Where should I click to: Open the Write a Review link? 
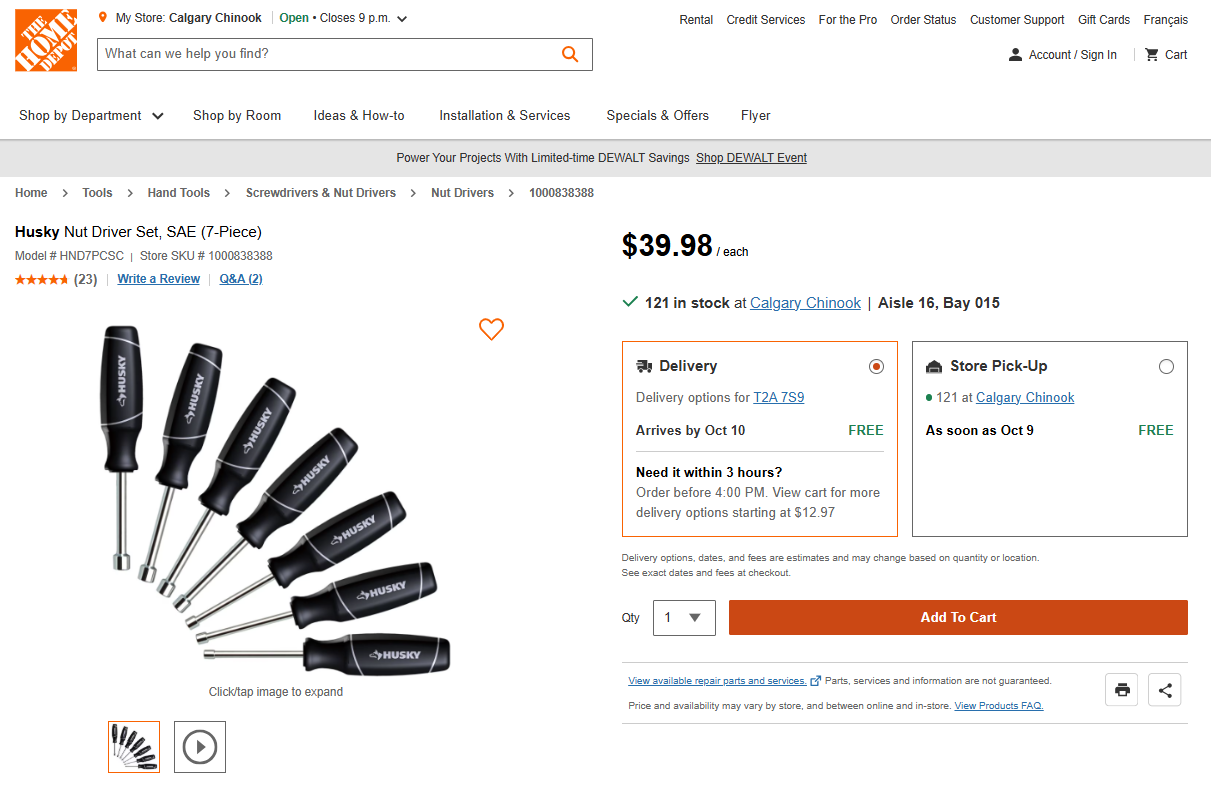coord(158,279)
